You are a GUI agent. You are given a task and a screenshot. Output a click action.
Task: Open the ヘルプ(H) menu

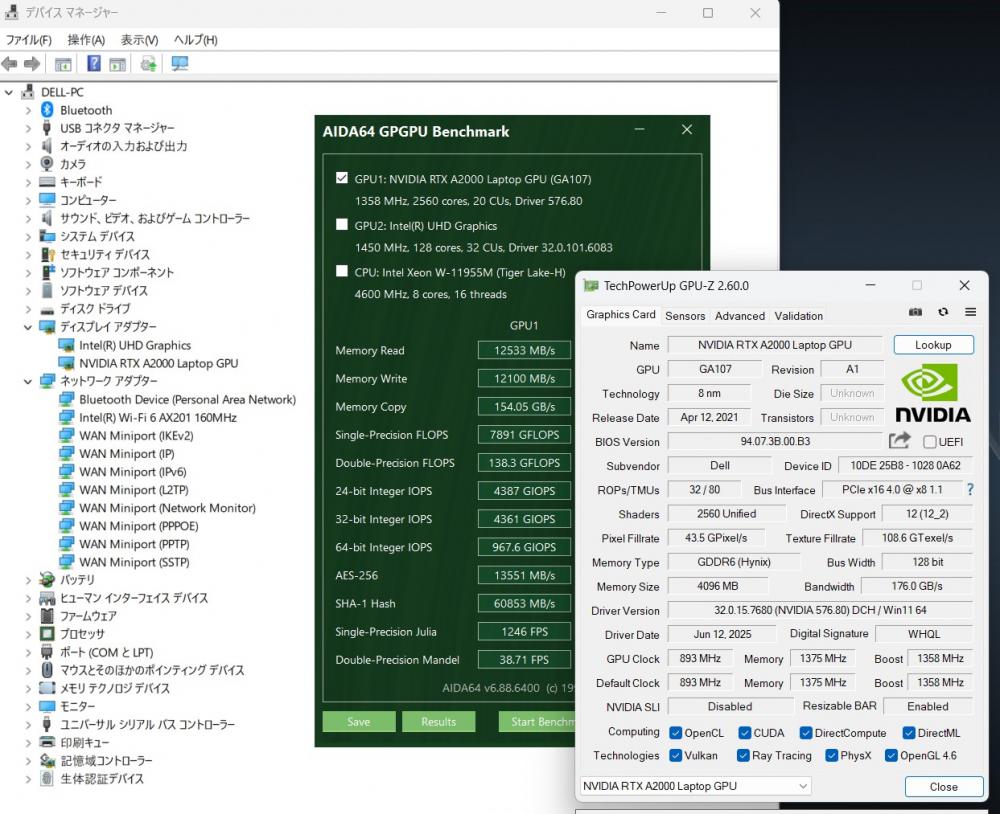196,40
